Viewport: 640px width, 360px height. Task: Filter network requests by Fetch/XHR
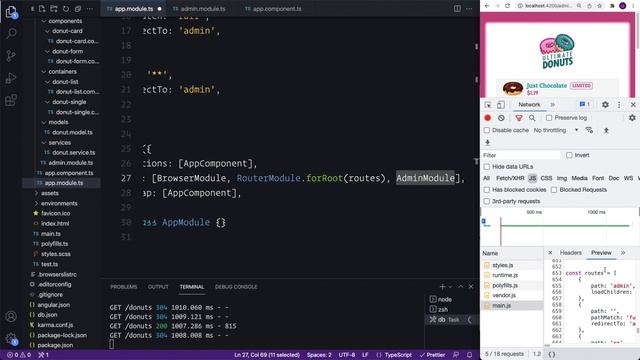510,178
